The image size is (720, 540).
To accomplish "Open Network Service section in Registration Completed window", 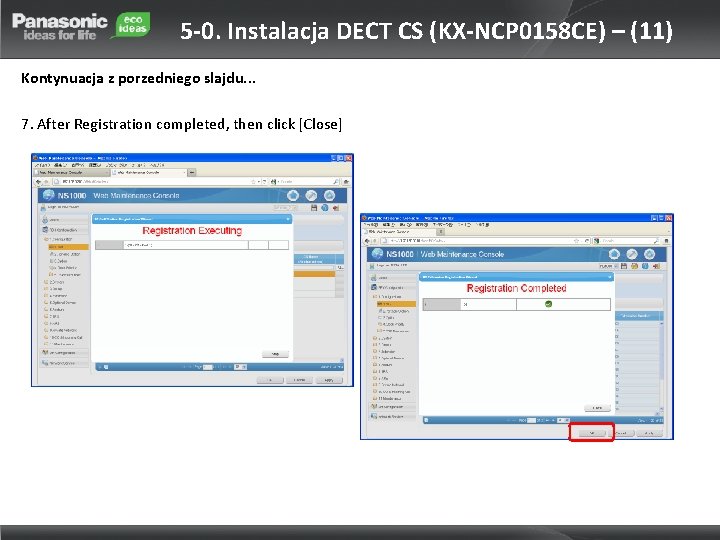I will tap(393, 416).
